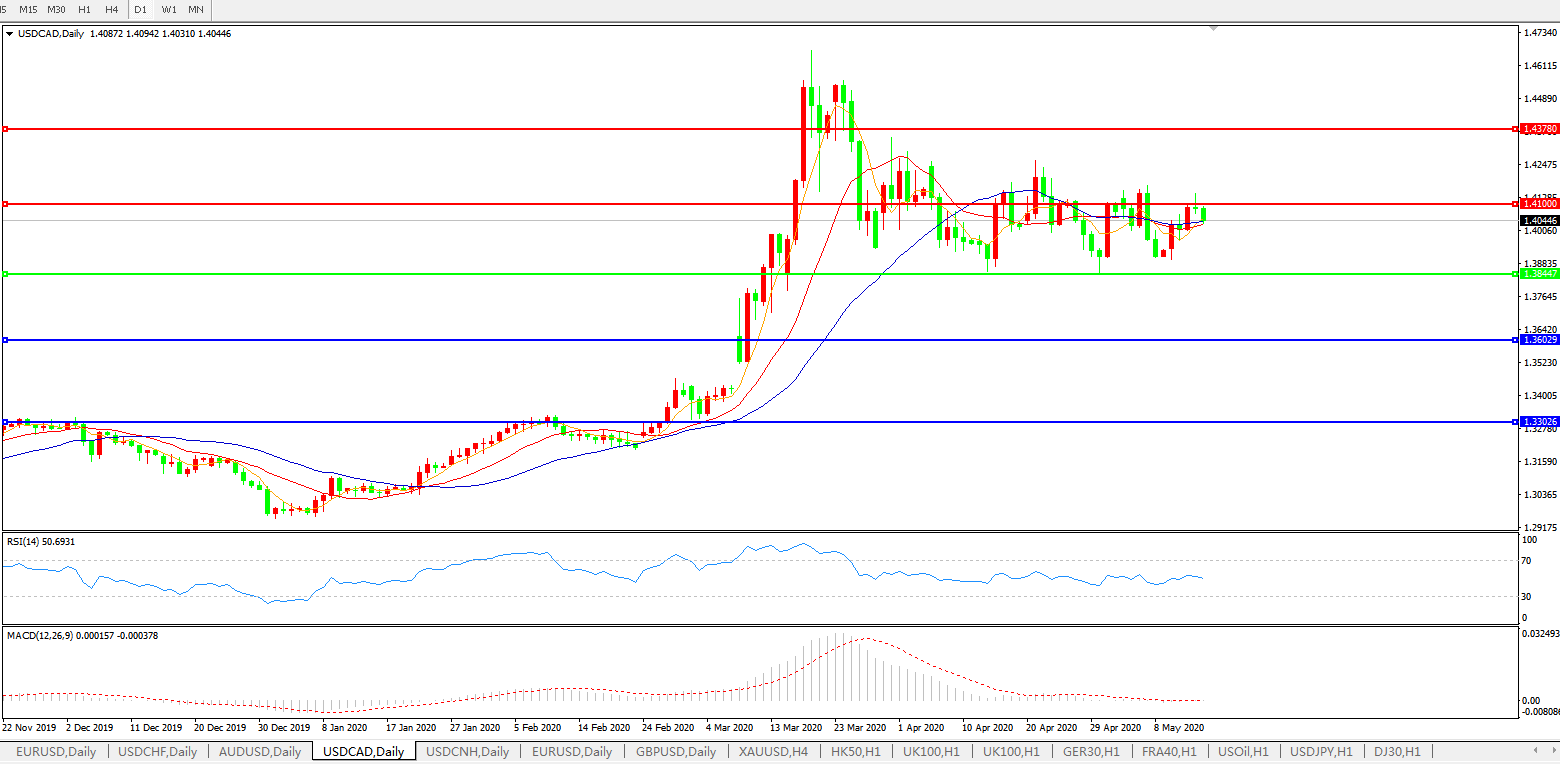The height and width of the screenshot is (764, 1560).
Task: Switch to the M15 timeframe
Action: coord(28,9)
